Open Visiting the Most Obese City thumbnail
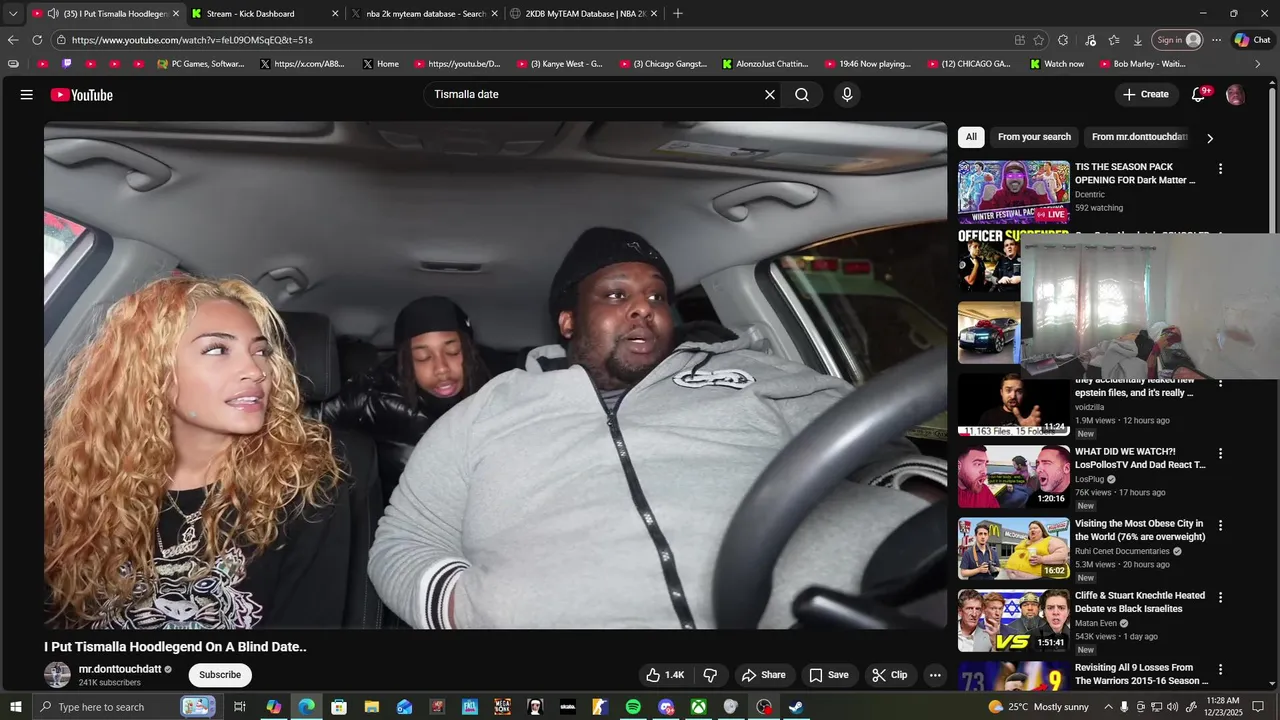Viewport: 1280px width, 720px height. click(x=1013, y=548)
